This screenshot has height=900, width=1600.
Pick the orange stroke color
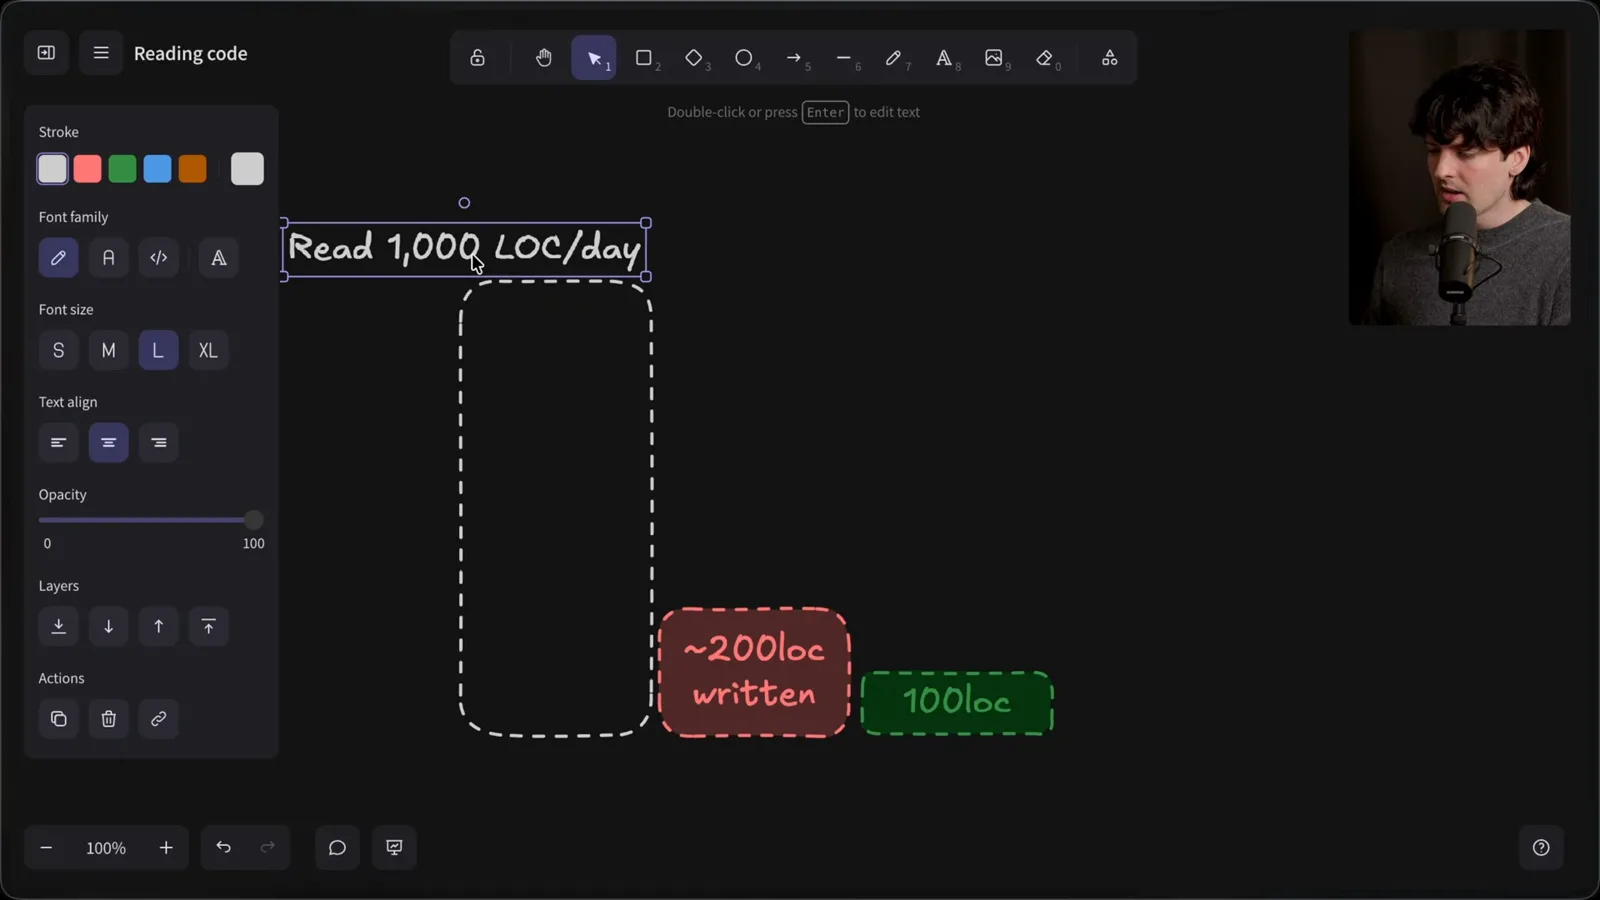(x=192, y=169)
